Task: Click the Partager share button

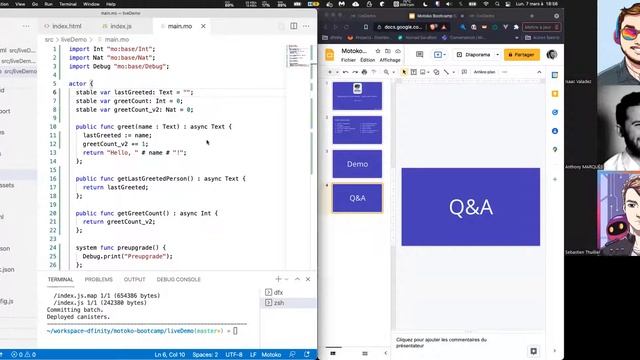Action: click(x=522, y=55)
